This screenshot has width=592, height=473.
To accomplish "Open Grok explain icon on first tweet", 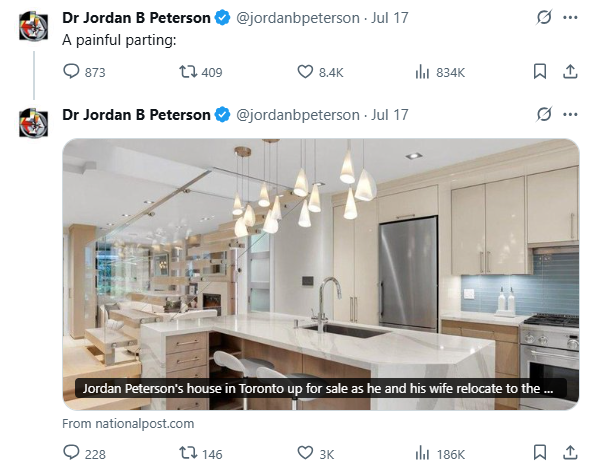I will (x=544, y=17).
